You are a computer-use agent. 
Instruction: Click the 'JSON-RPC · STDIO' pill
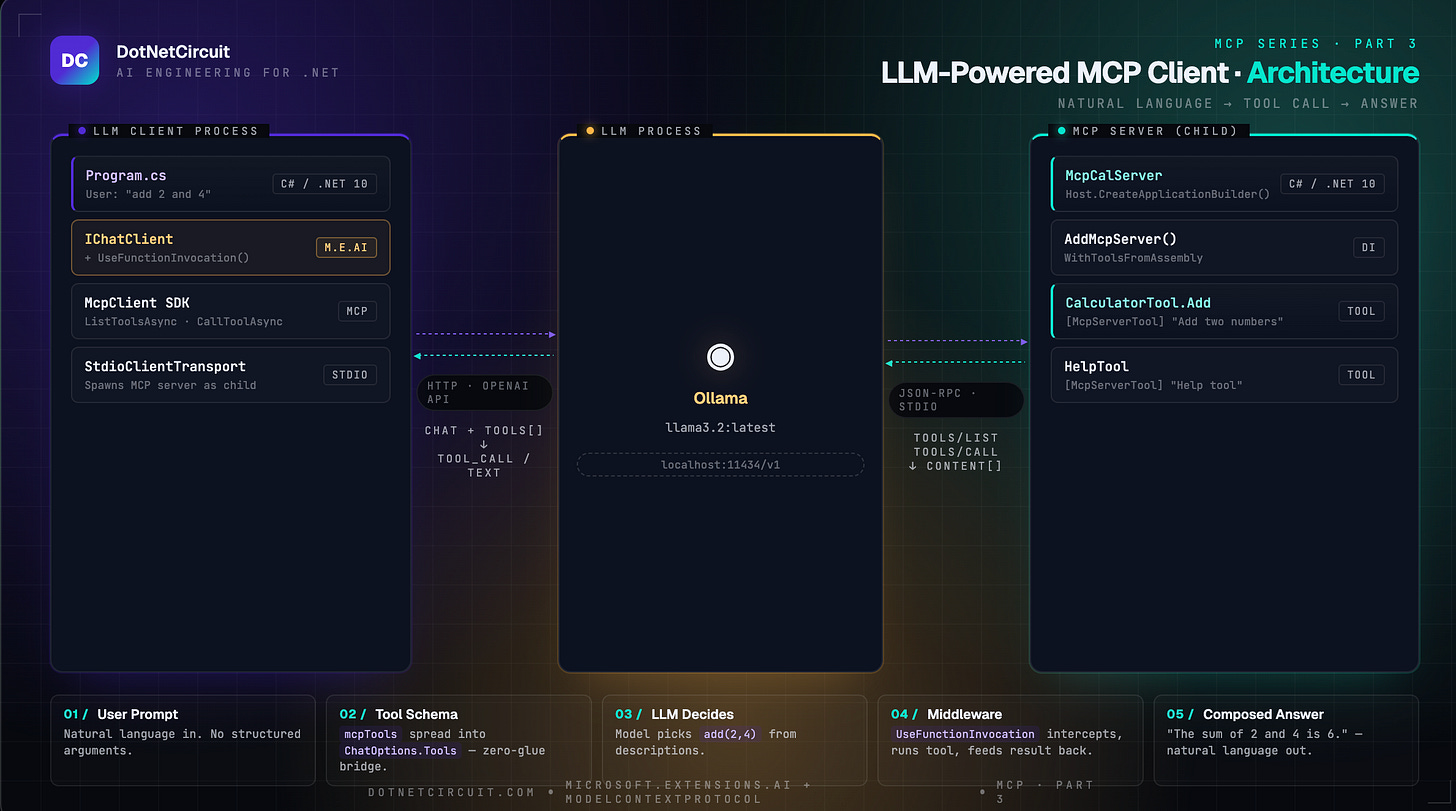955,400
